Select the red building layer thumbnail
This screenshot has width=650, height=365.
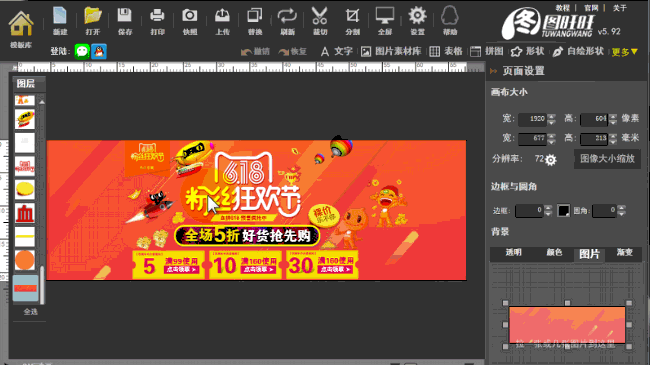(25, 213)
